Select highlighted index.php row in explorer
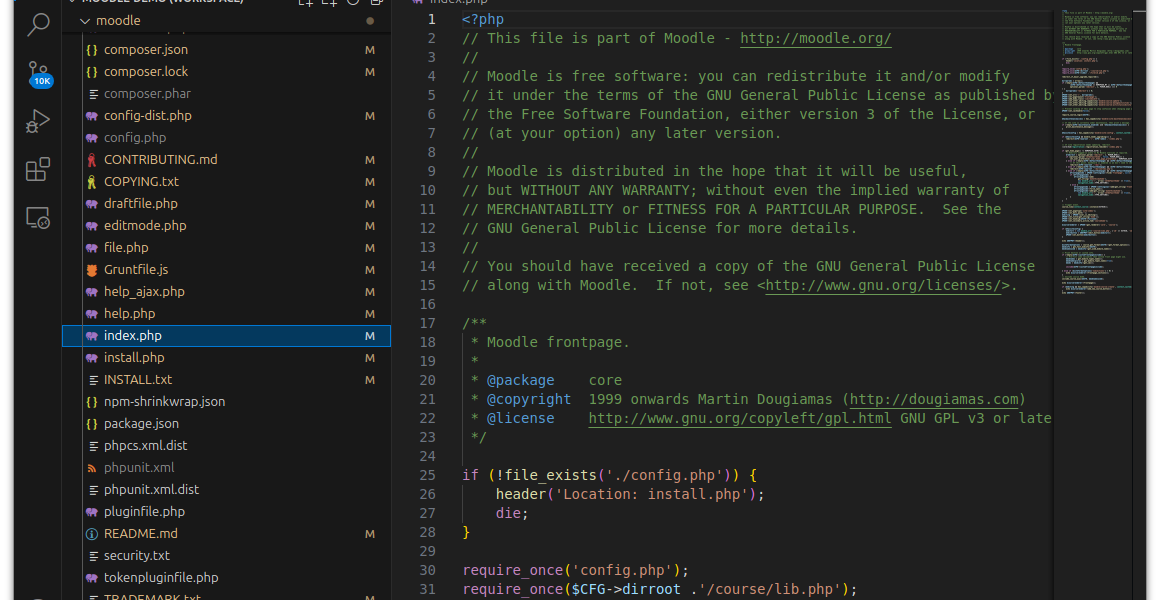The image size is (1160, 600). click(226, 336)
